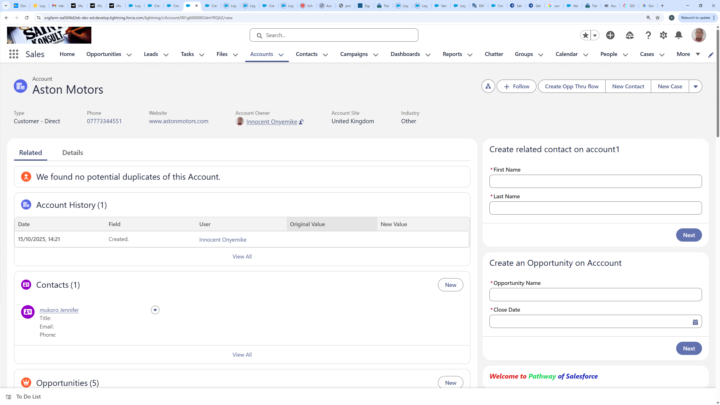
Task: Open the Salesforce Help question mark
Action: tap(647, 35)
